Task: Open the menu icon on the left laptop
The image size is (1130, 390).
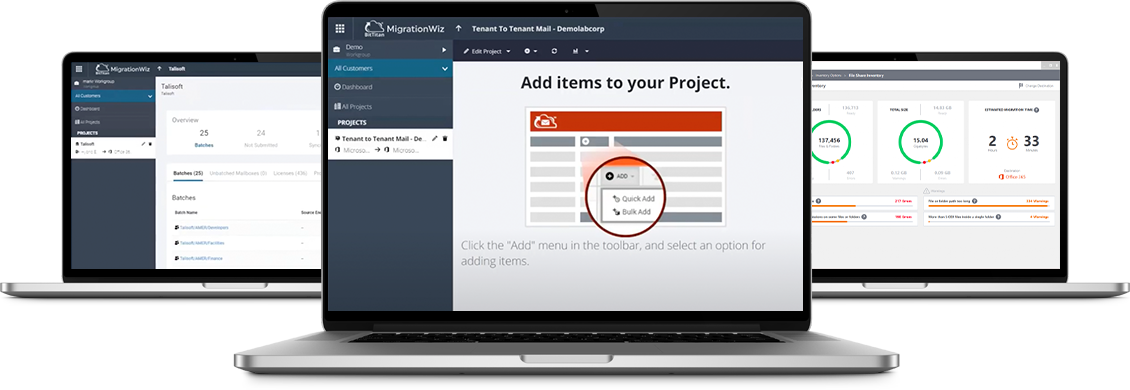Action: tap(79, 68)
